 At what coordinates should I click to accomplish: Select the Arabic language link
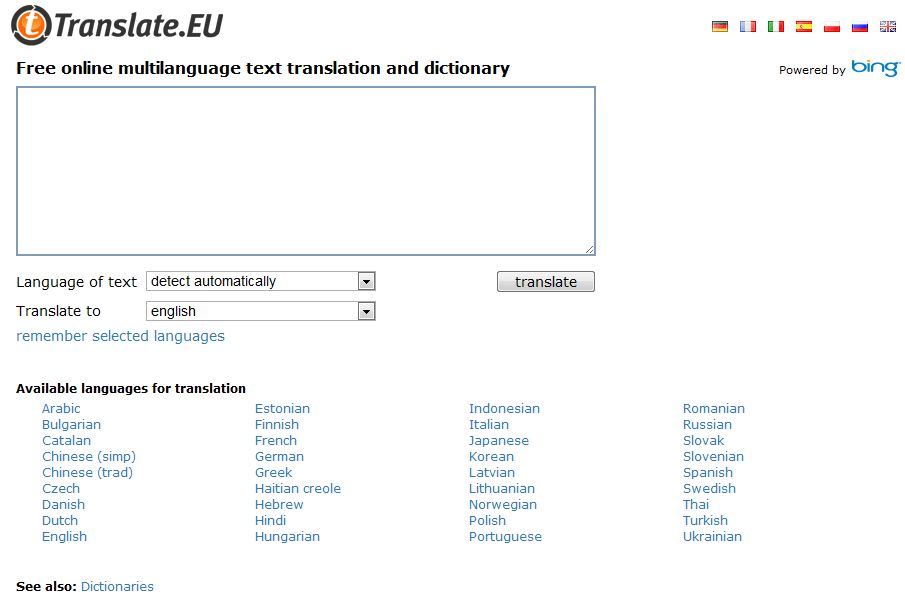[61, 408]
